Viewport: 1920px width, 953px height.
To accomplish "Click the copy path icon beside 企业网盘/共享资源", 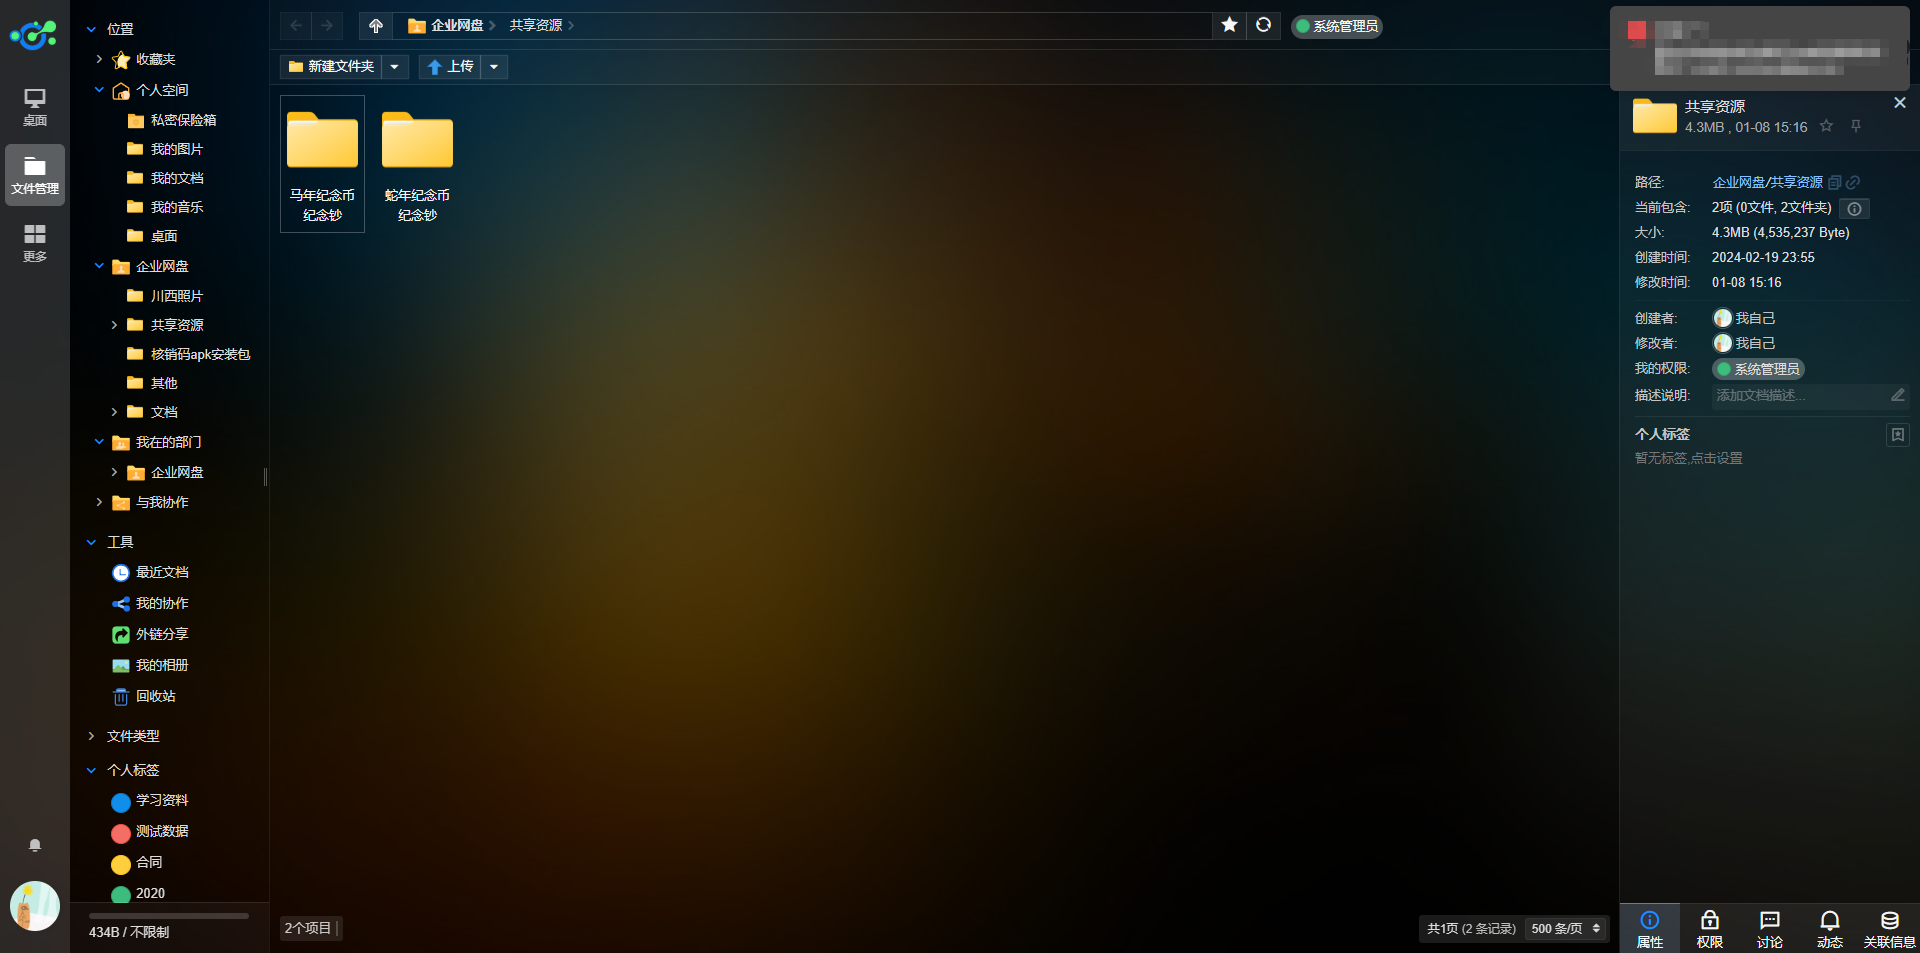I will (x=1834, y=183).
